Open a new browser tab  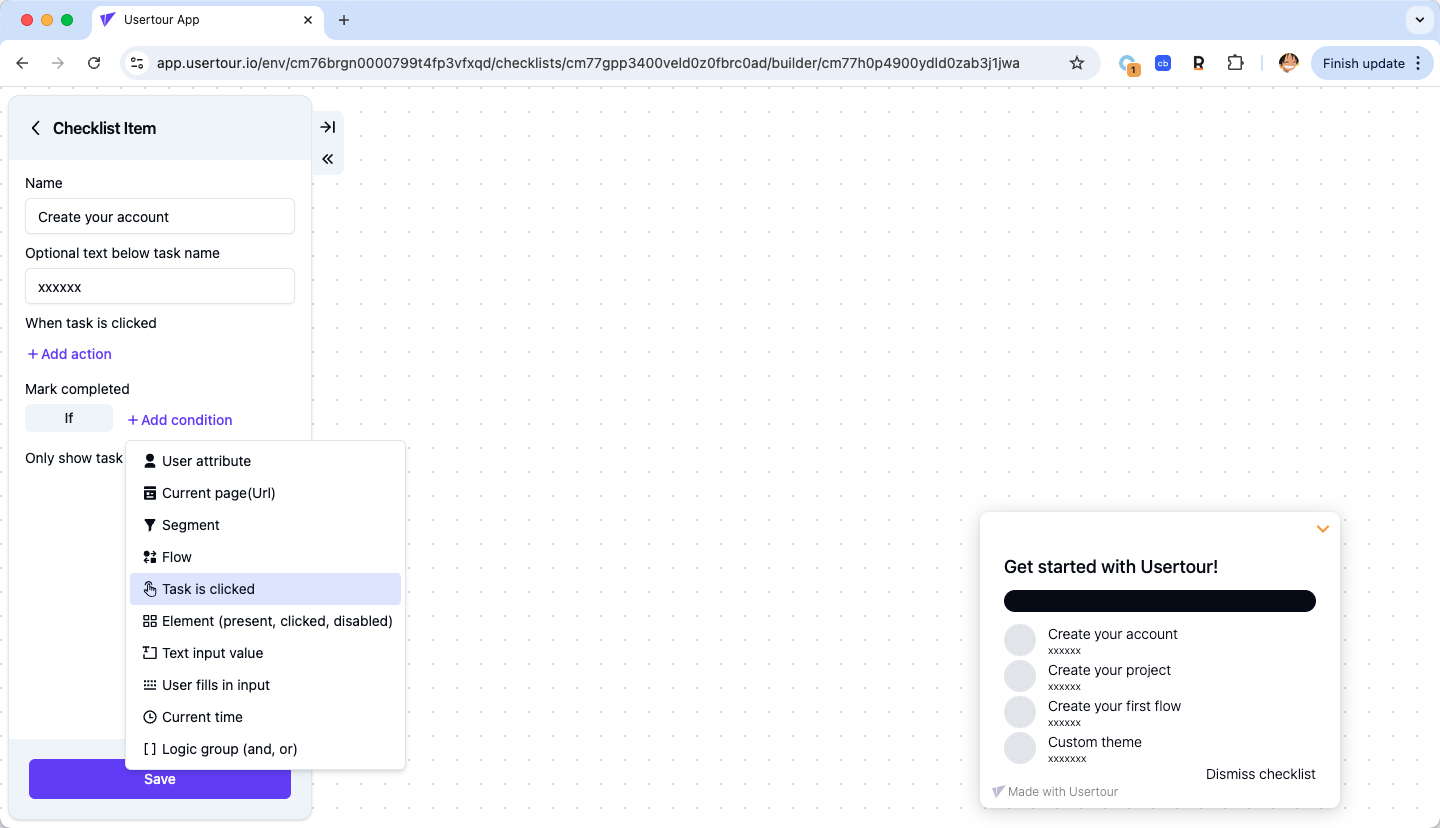click(x=344, y=20)
